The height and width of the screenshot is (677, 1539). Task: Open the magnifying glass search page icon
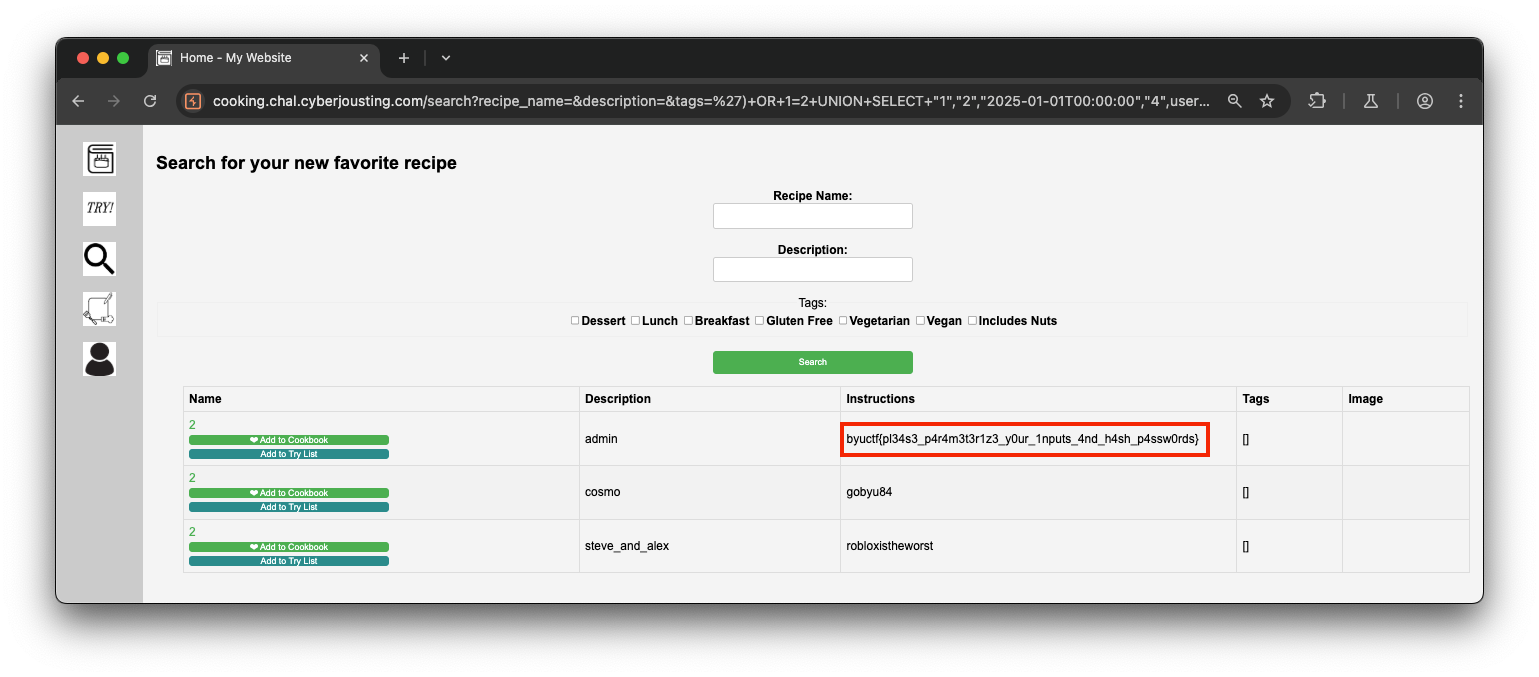(100, 259)
